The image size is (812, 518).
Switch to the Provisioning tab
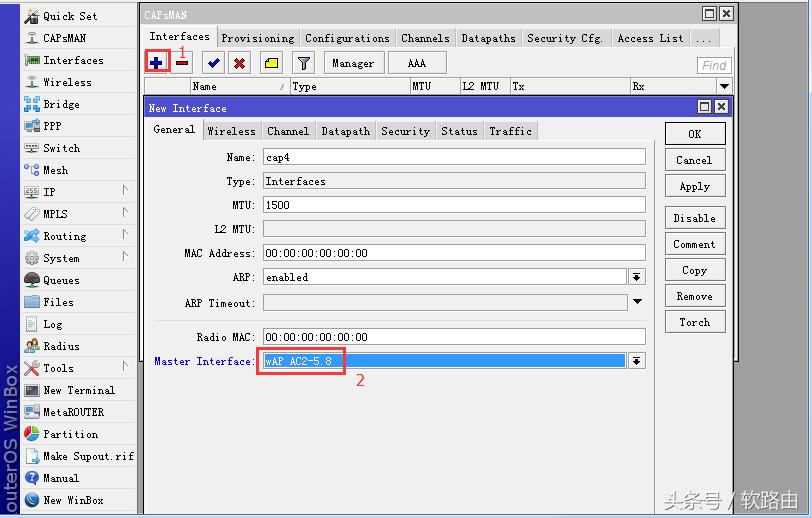coord(258,38)
